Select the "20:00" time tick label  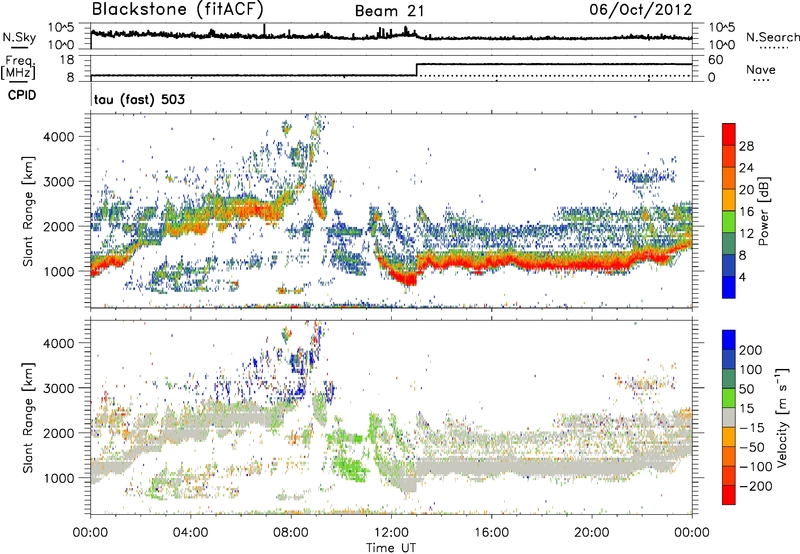point(591,533)
